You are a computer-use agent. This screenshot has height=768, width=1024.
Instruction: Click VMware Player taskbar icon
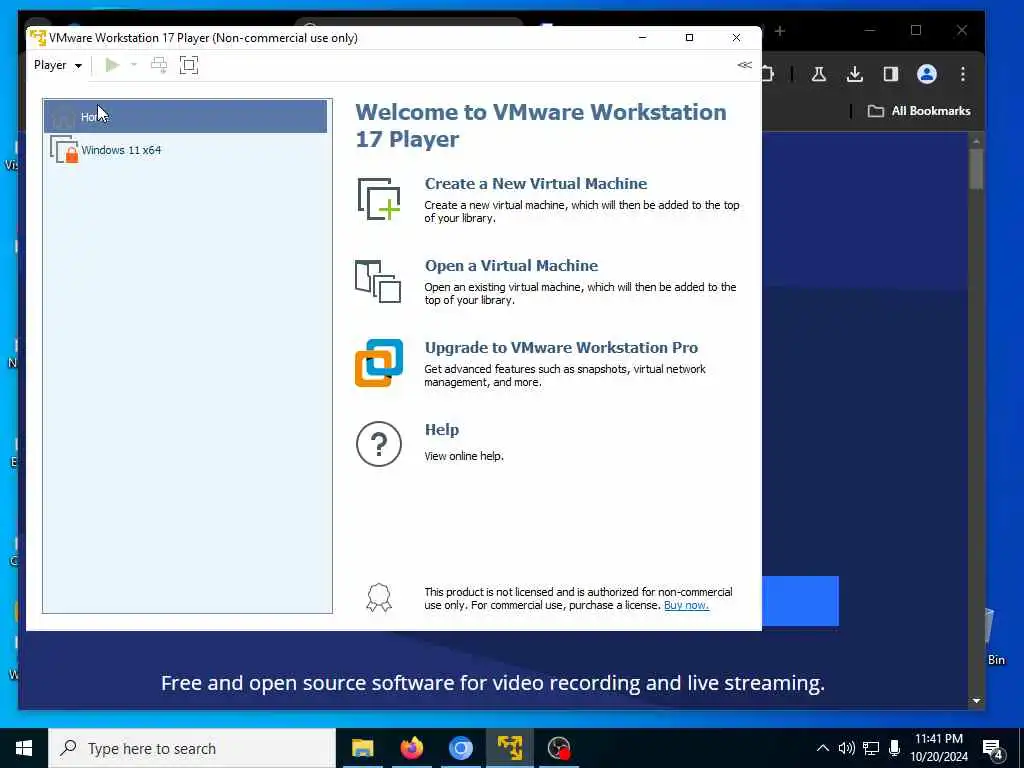pyautogui.click(x=509, y=748)
